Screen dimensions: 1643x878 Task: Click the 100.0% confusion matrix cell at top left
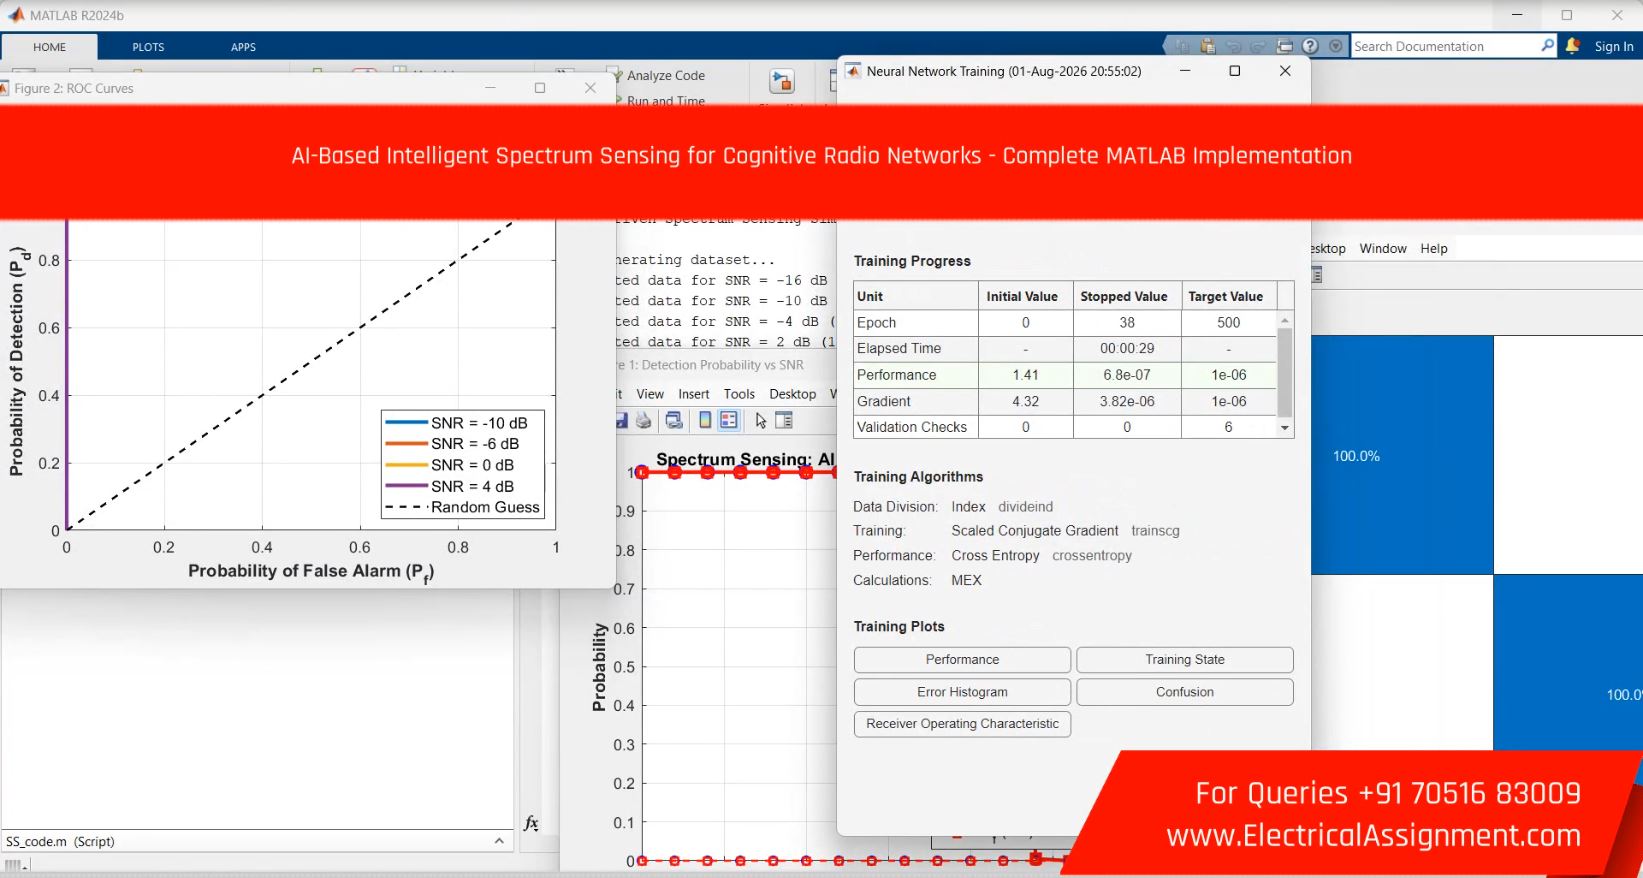pos(1402,456)
